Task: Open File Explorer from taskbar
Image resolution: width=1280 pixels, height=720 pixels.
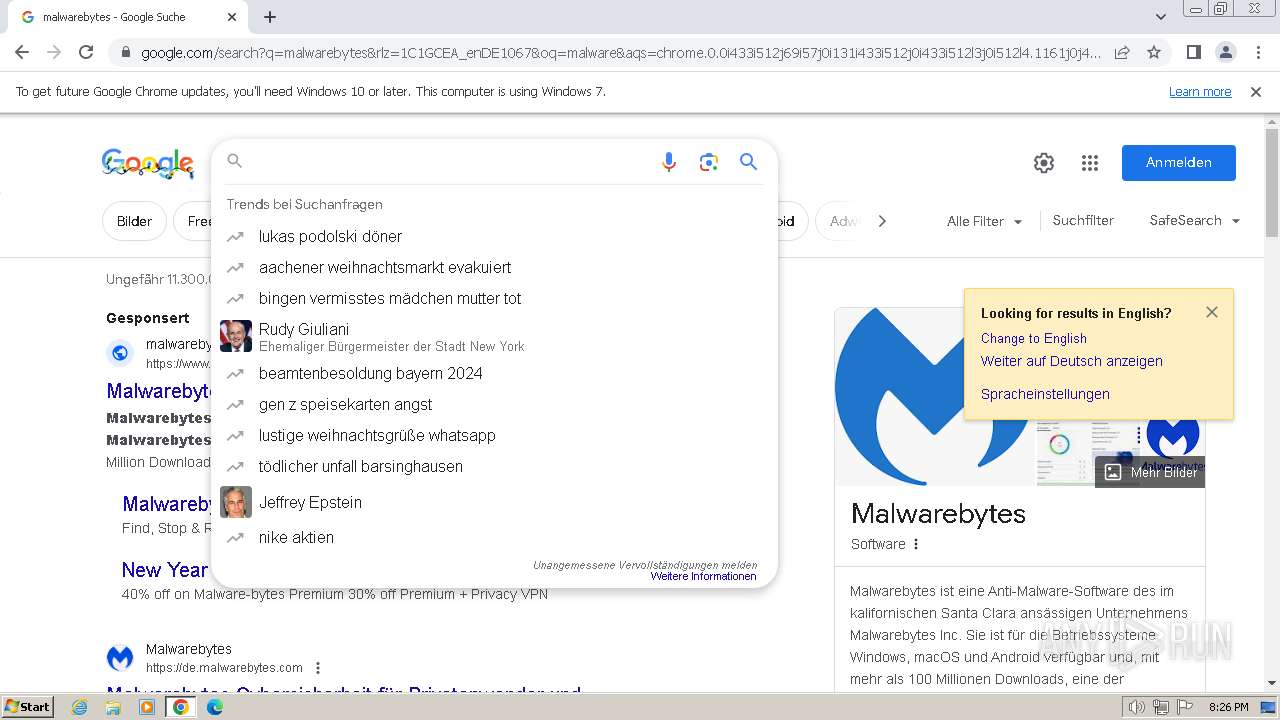Action: tap(113, 707)
